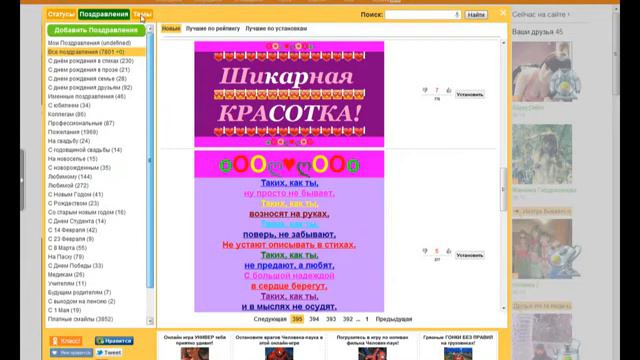The width and height of the screenshot is (640, 360).
Task: Click the thumbs-down icon beside the Шикарная КРАСОТКА card
Action: [x=425, y=90]
